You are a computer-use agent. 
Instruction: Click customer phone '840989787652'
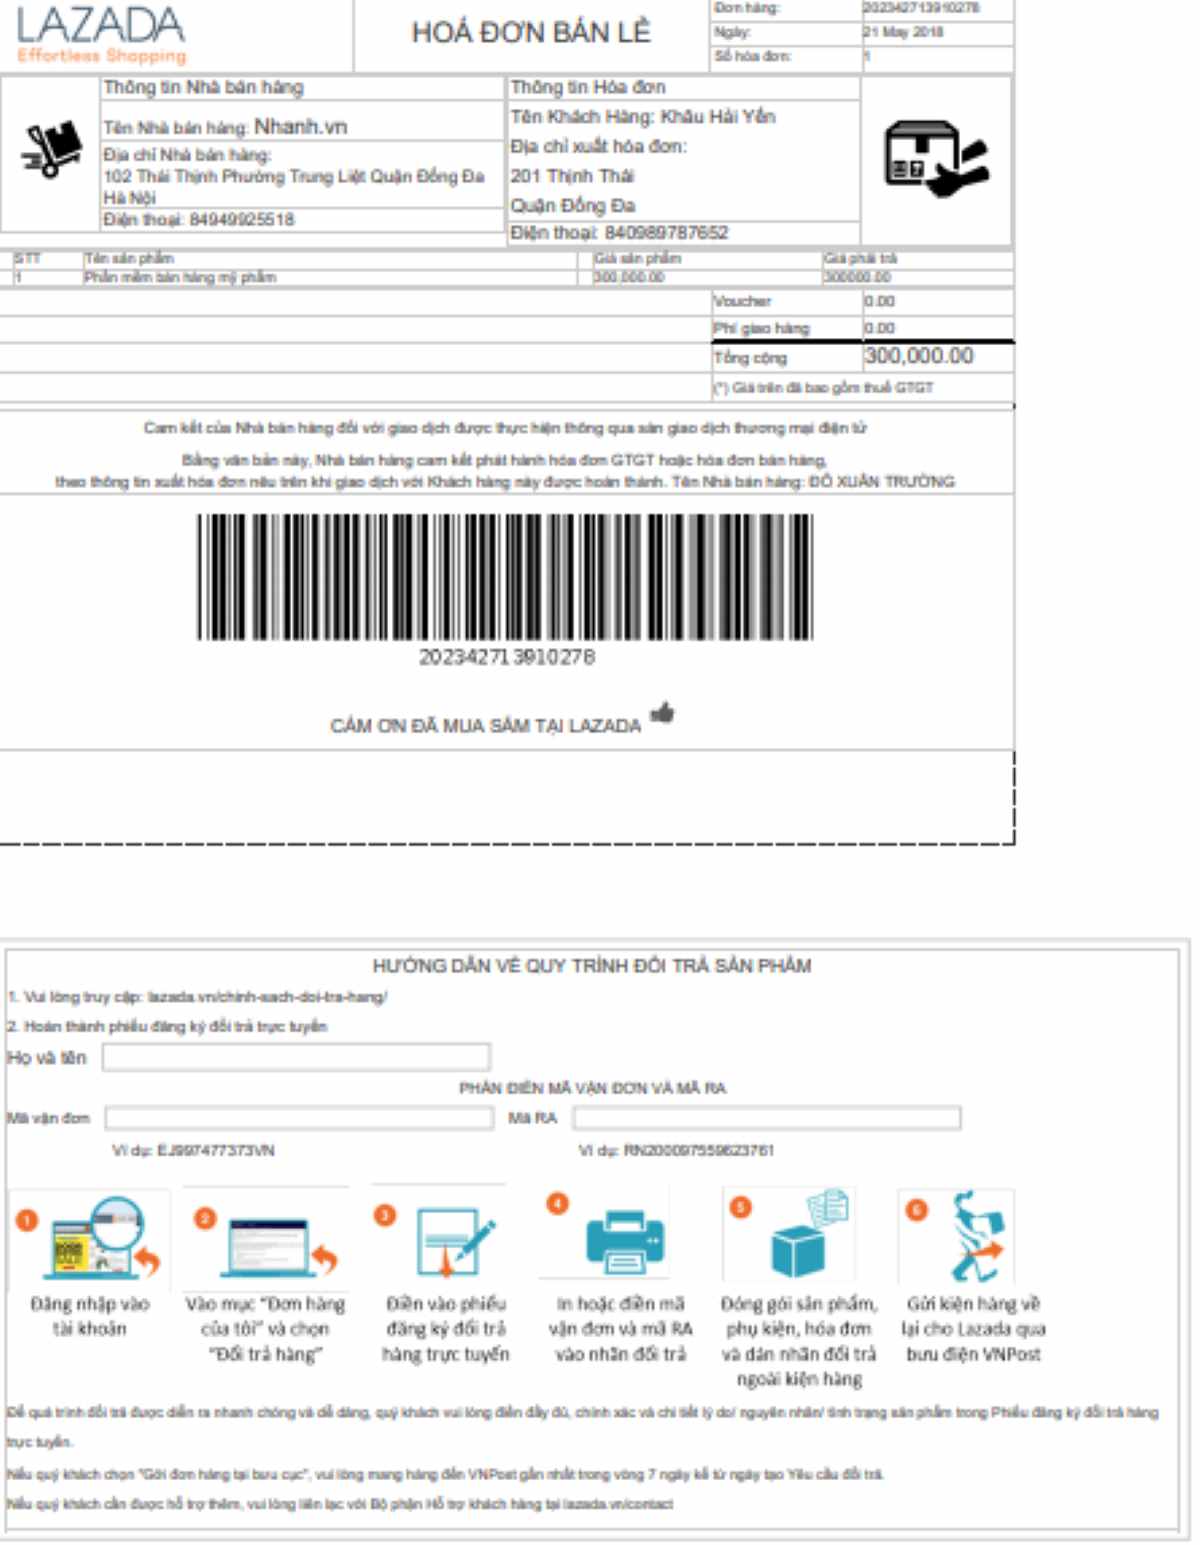click(x=666, y=232)
